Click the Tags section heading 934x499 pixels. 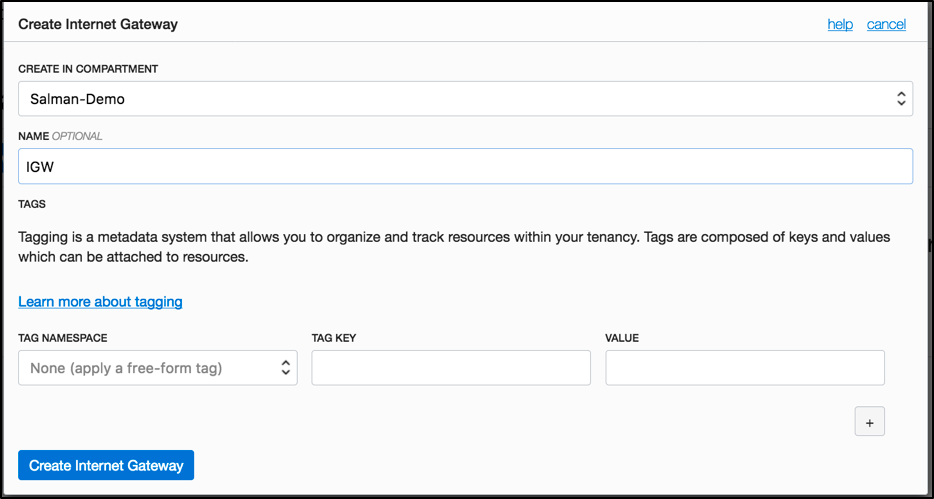pyautogui.click(x=32, y=204)
